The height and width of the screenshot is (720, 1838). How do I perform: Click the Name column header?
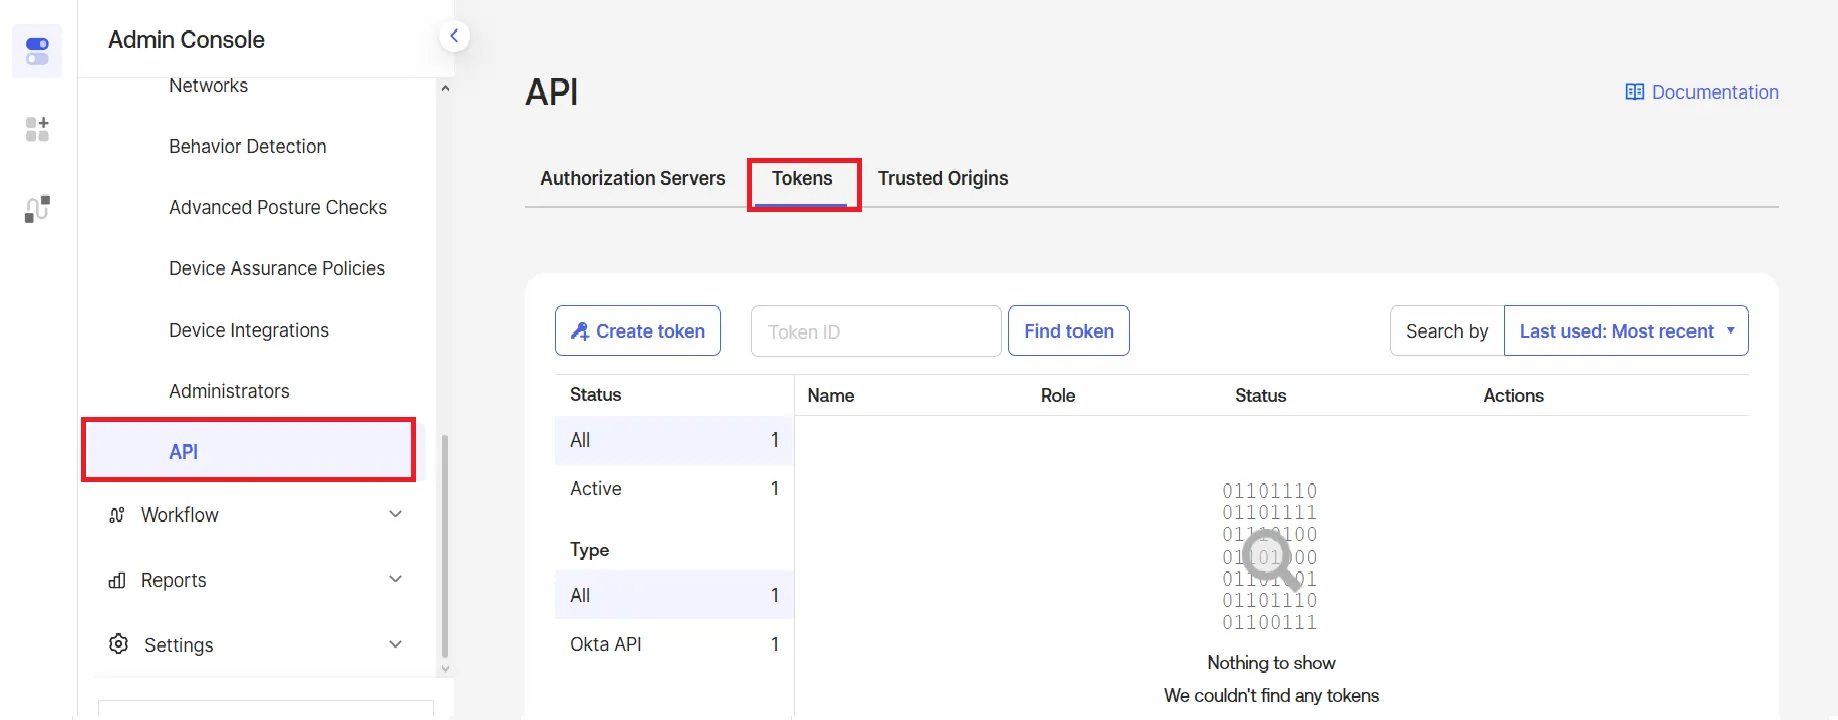(831, 396)
